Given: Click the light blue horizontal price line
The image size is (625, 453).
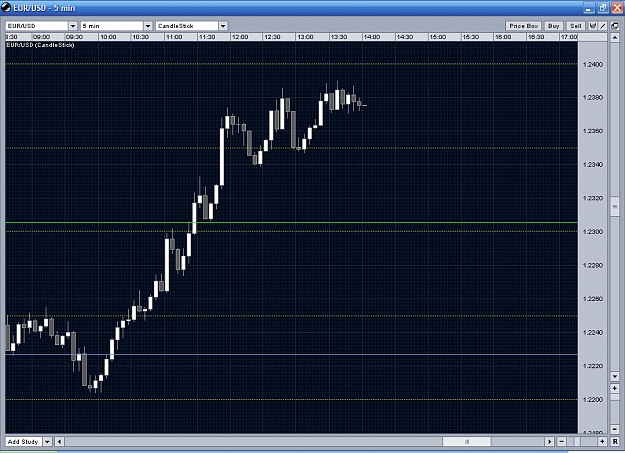Looking at the screenshot, I should coord(291,354).
